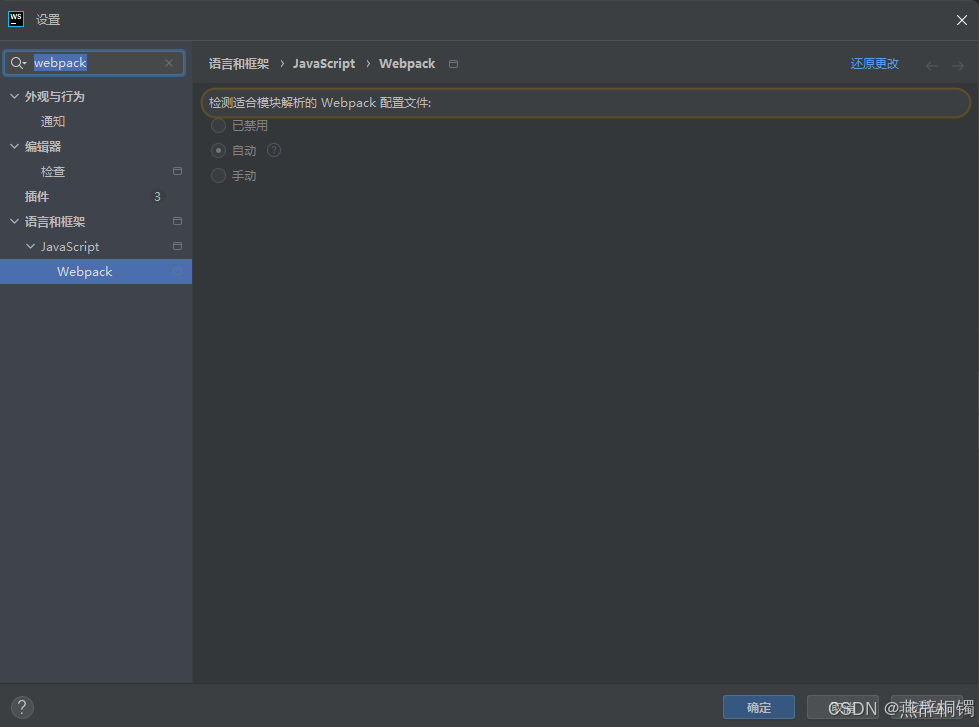Click the search magnifier icon in settings search
Image resolution: width=979 pixels, height=727 pixels.
click(17, 63)
